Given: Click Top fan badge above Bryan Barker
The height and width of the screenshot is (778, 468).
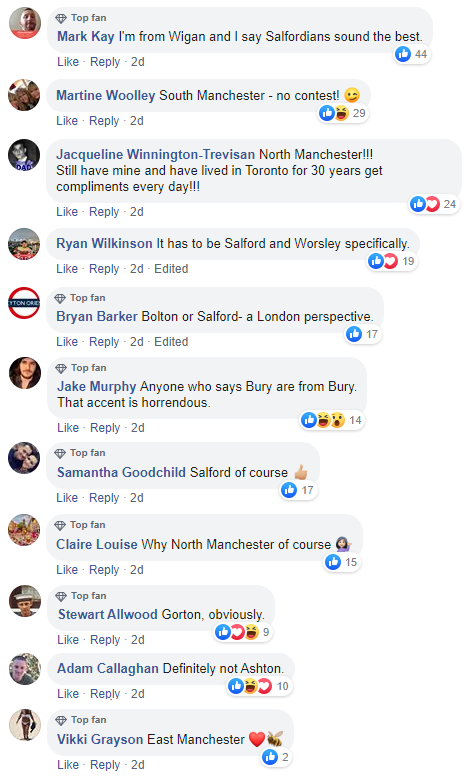Looking at the screenshot, I should (80, 298).
